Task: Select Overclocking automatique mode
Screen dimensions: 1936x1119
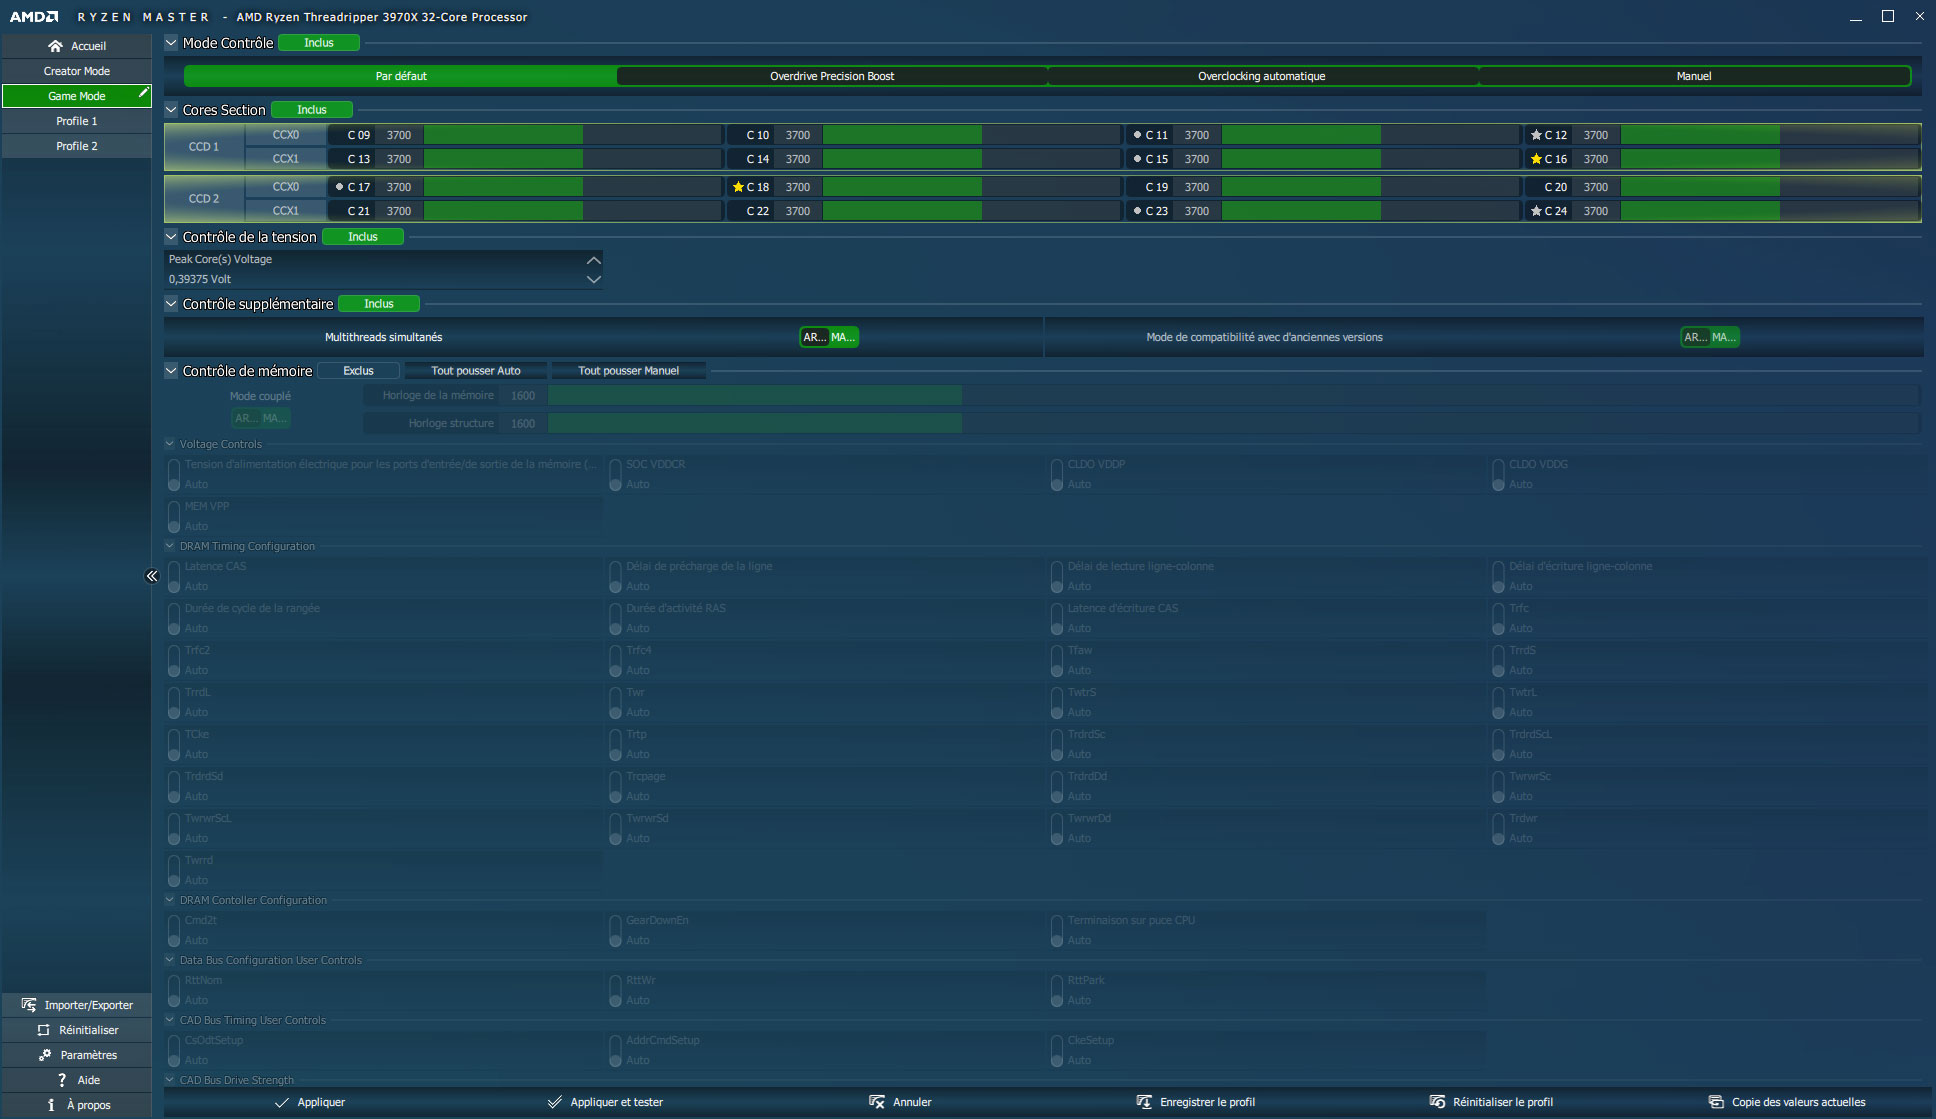Action: [x=1262, y=76]
